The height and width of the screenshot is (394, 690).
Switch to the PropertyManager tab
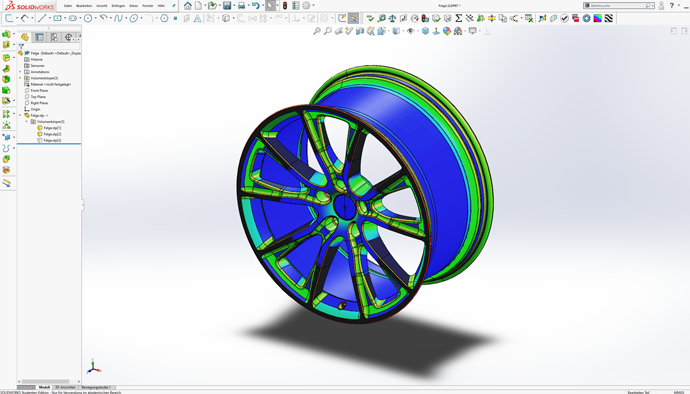point(40,37)
